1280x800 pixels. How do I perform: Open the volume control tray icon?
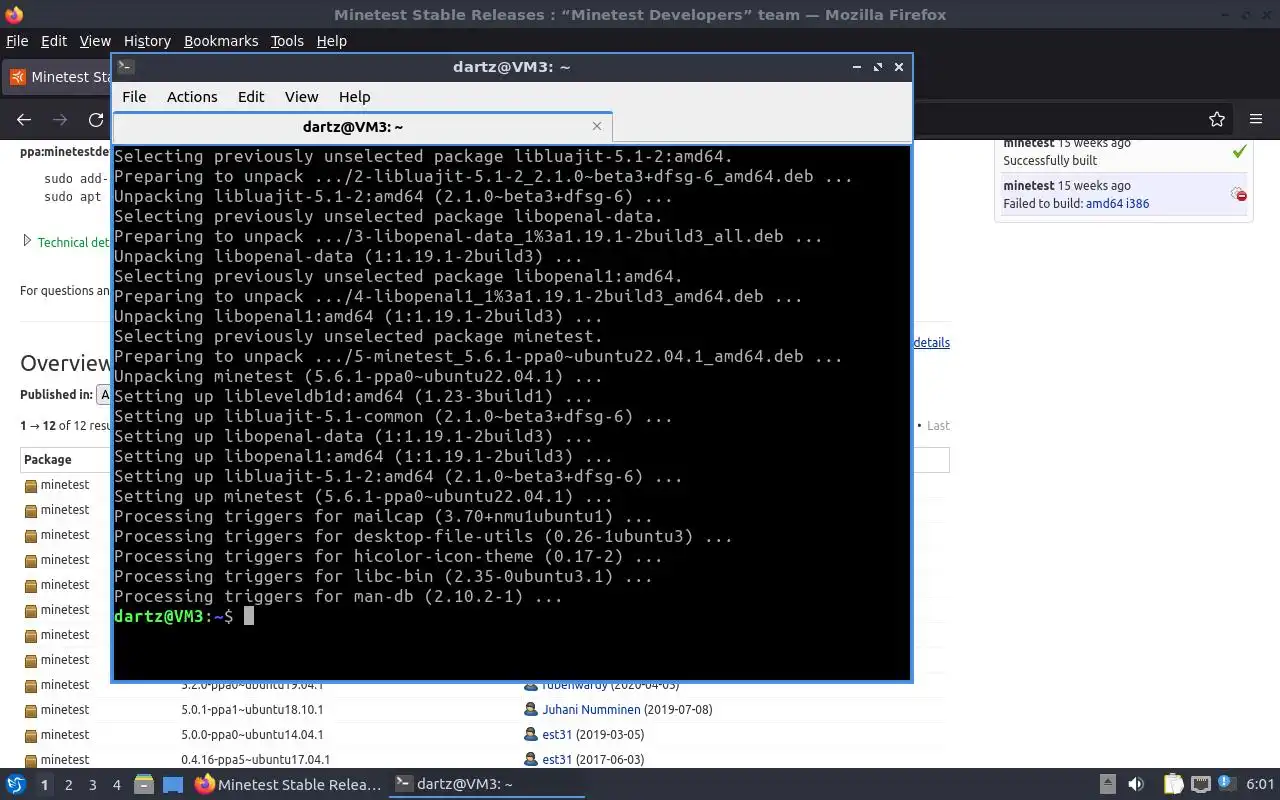point(1136,785)
